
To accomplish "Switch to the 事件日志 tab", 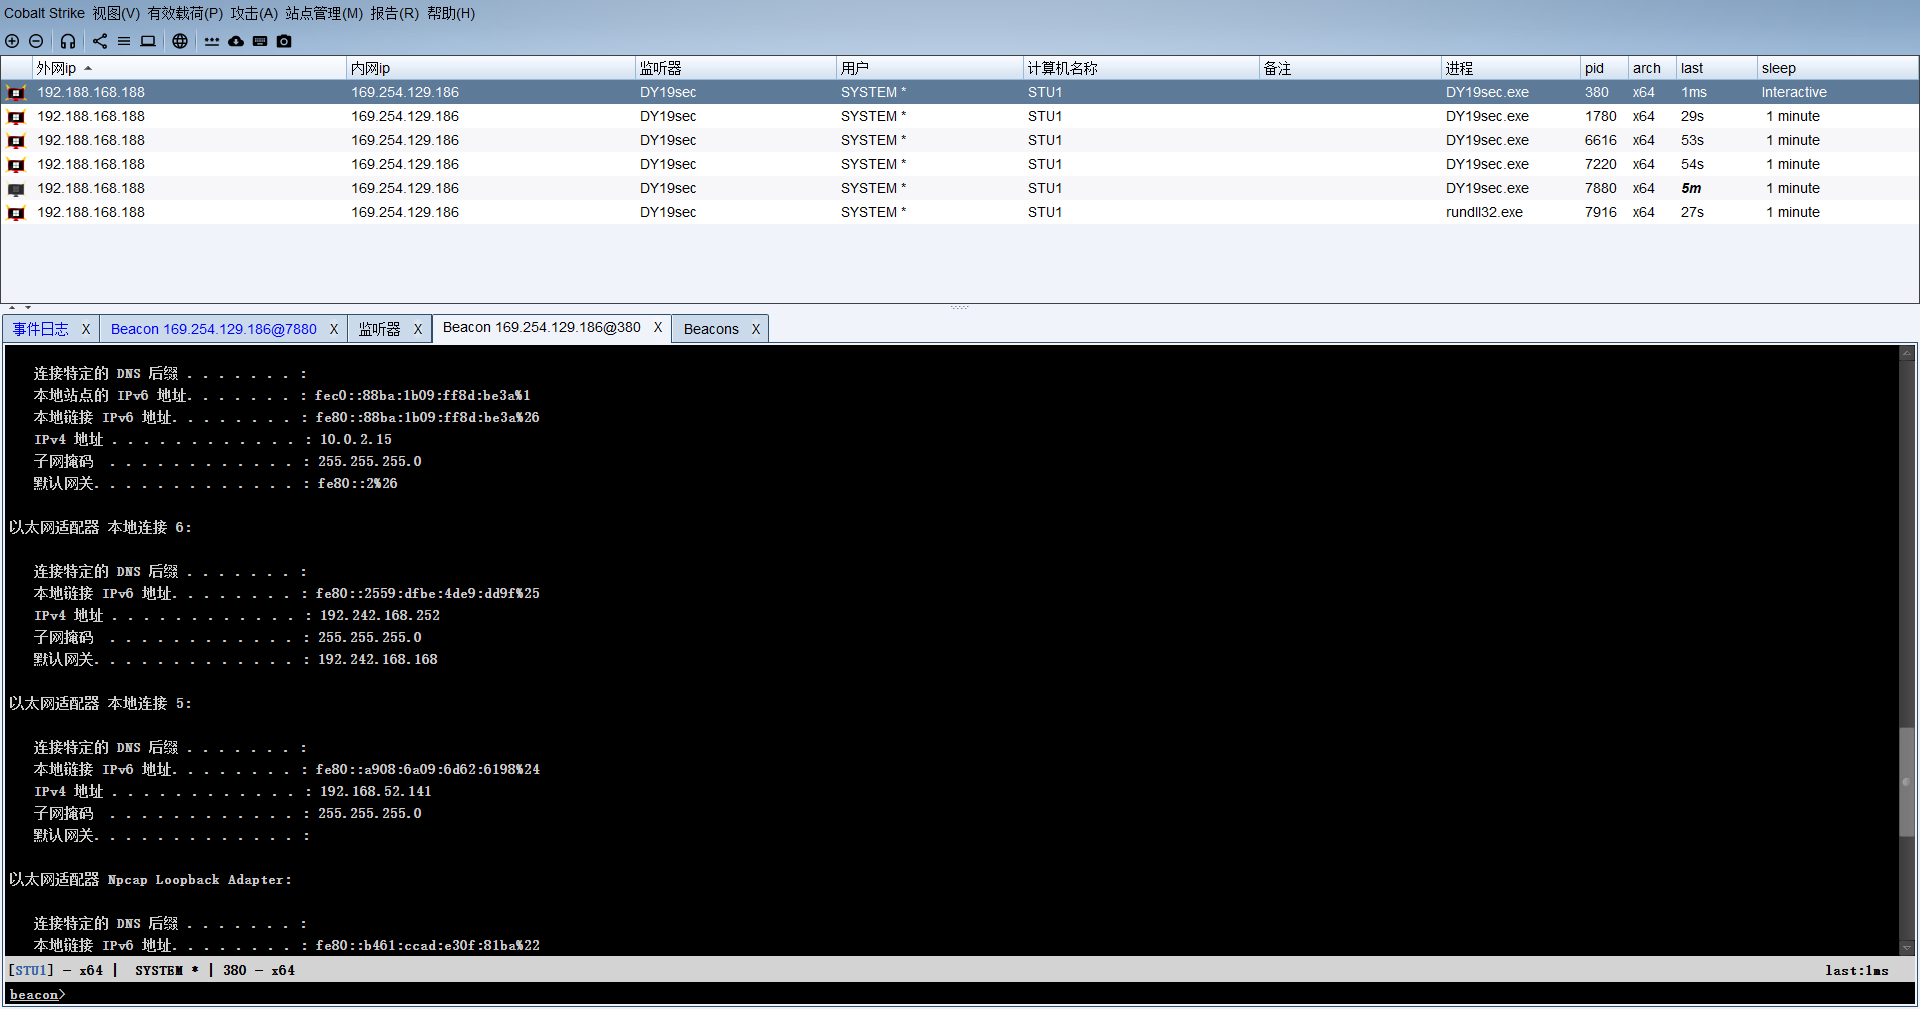I will (x=41, y=329).
